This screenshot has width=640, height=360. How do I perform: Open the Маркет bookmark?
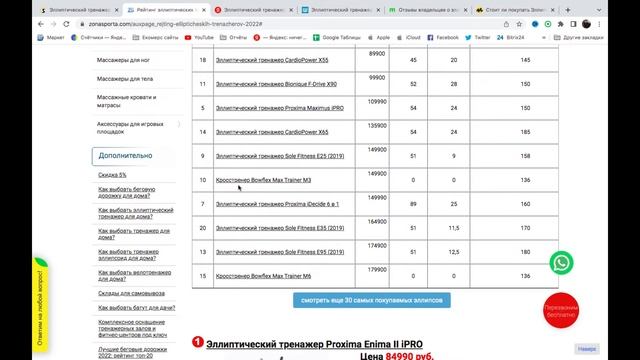point(51,38)
